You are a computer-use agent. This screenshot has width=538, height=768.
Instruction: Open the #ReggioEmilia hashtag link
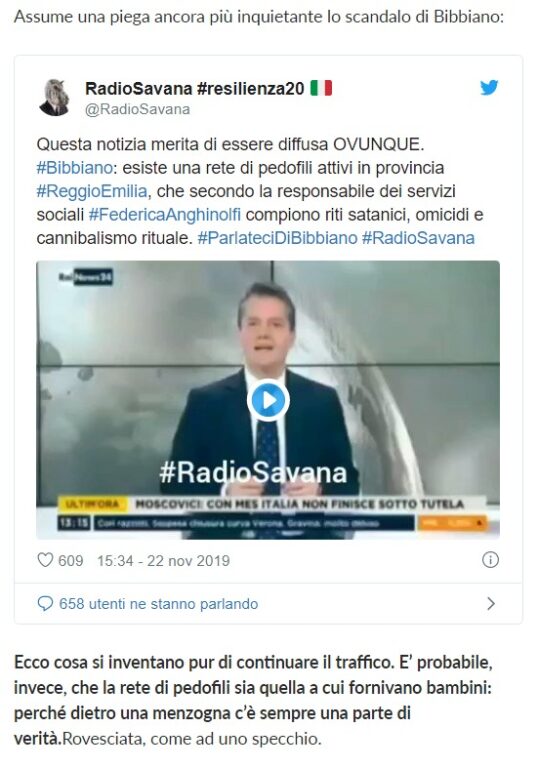[92, 191]
